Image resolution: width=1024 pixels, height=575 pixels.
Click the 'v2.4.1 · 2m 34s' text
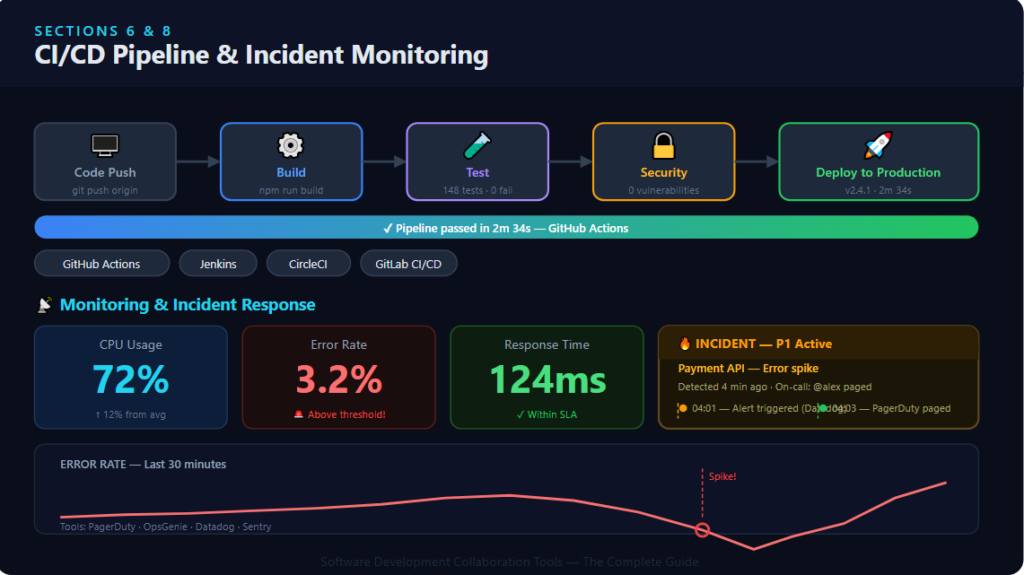[878, 191]
